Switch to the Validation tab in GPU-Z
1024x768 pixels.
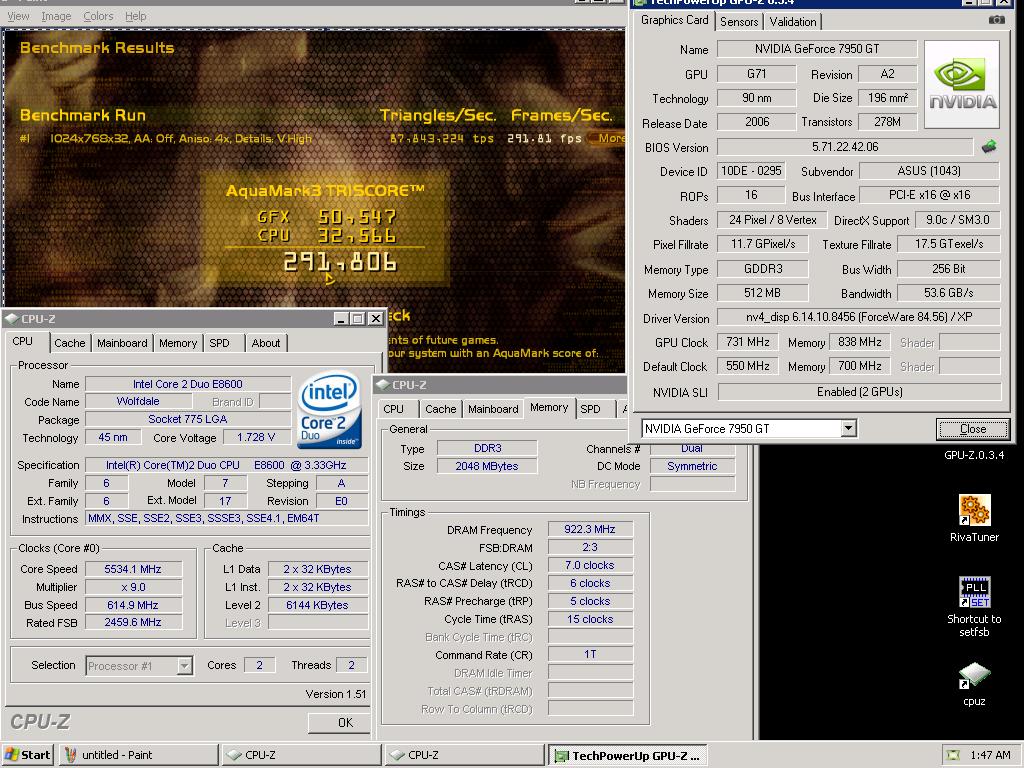click(x=793, y=22)
